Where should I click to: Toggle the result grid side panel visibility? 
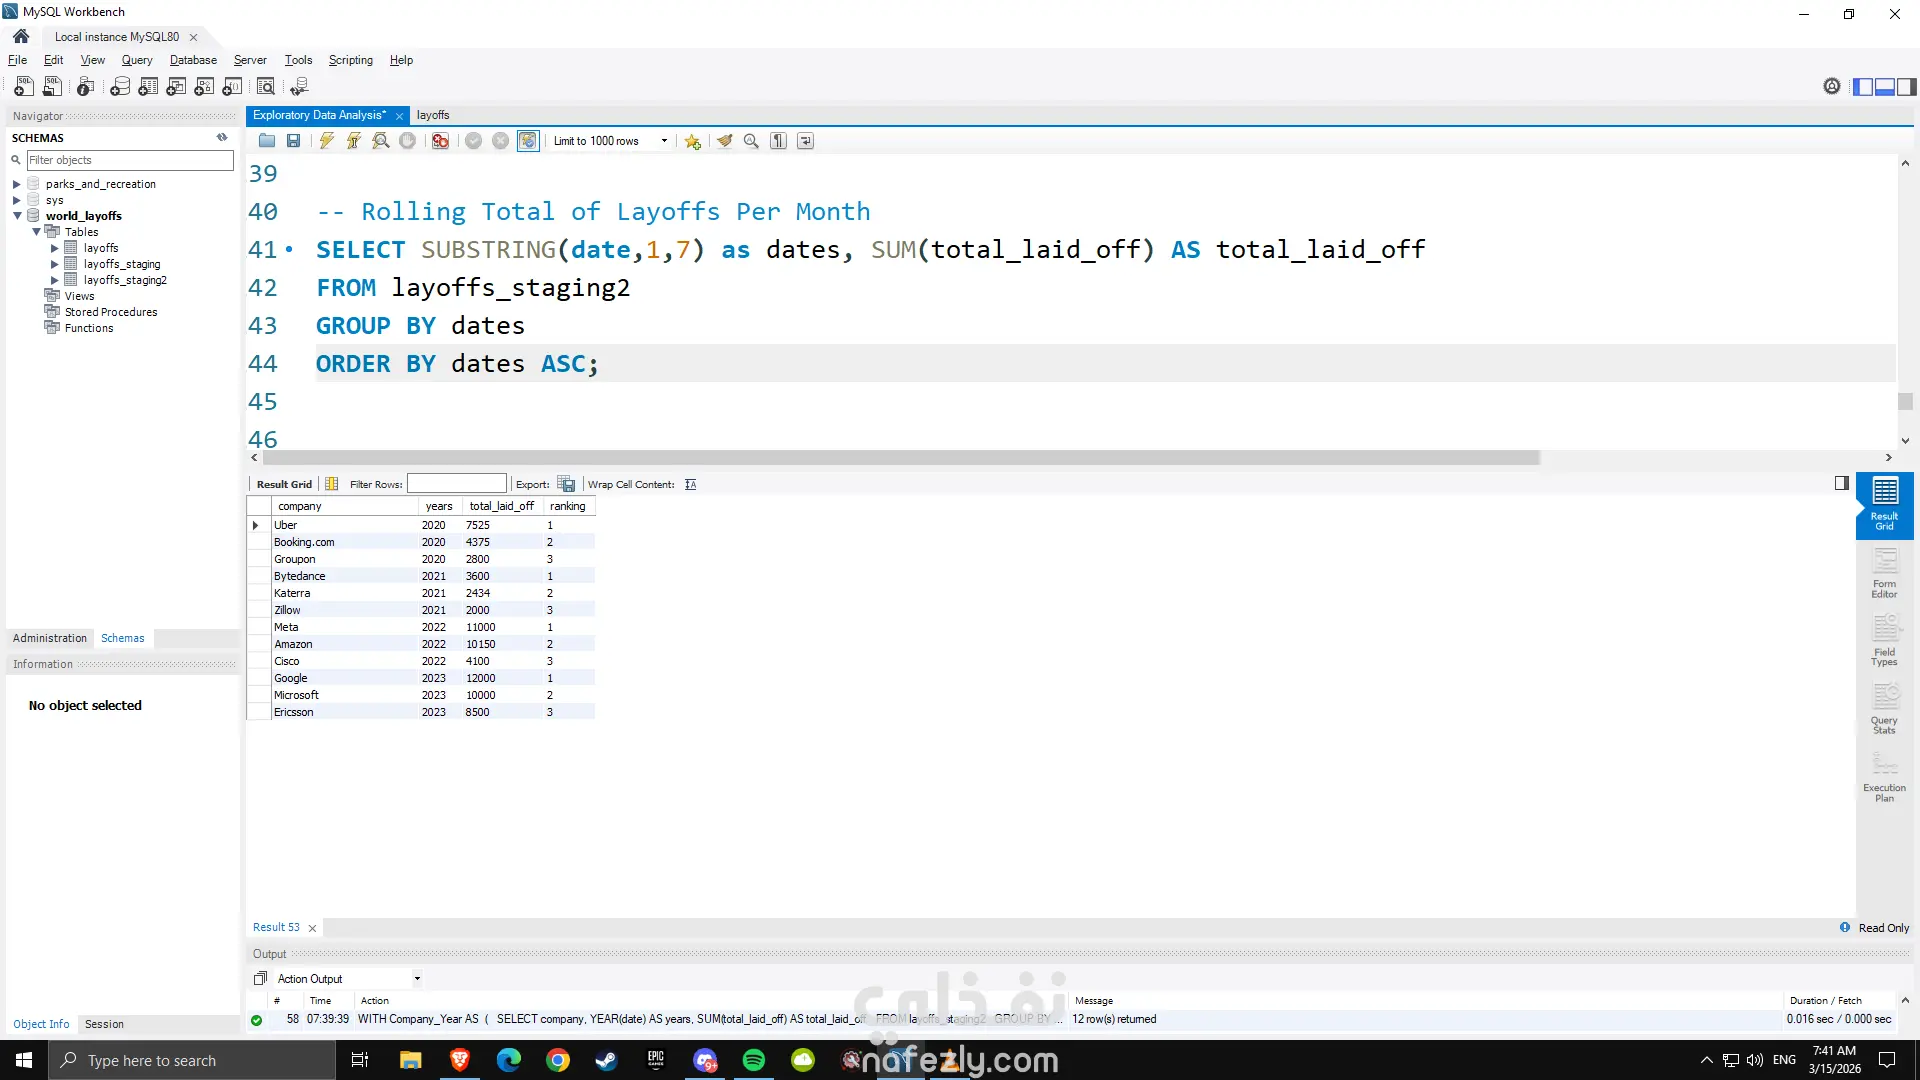point(1841,483)
